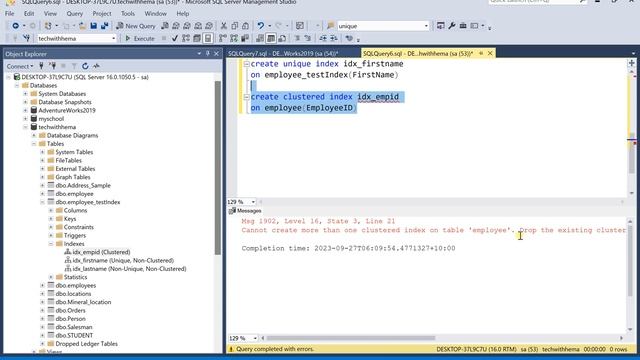Click the New Query toolbar button
640x360 pixels.
click(x=136, y=26)
